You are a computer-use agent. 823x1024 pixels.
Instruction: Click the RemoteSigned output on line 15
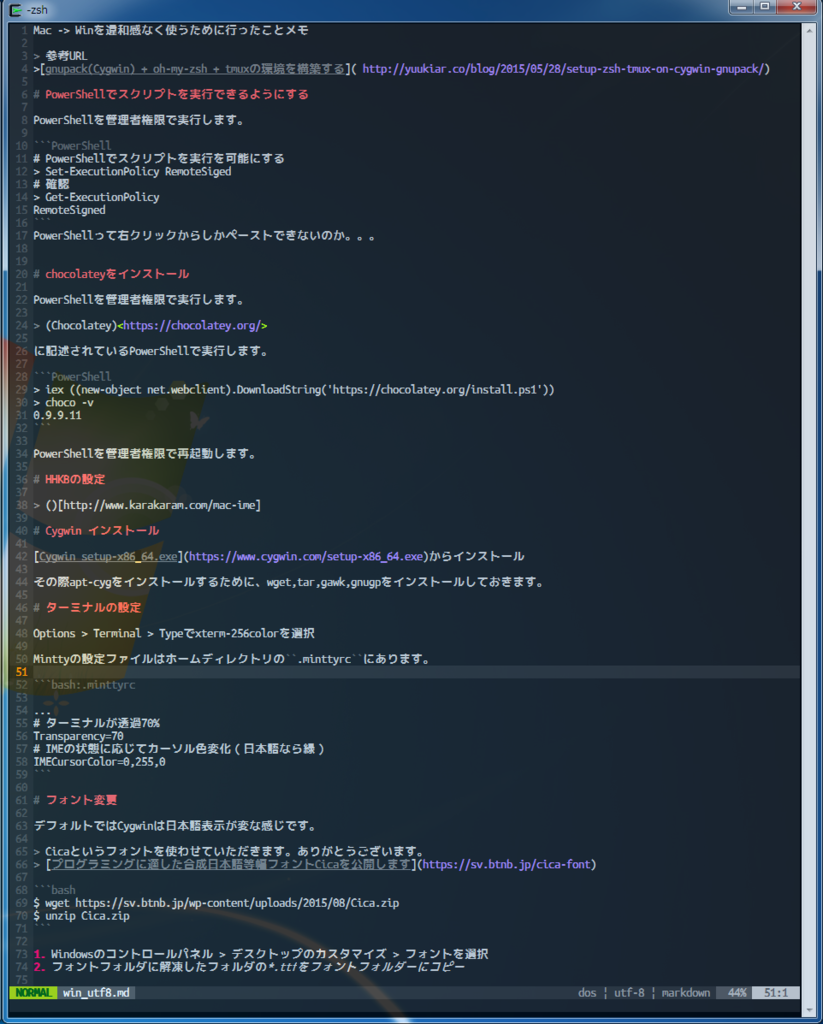tap(69, 210)
